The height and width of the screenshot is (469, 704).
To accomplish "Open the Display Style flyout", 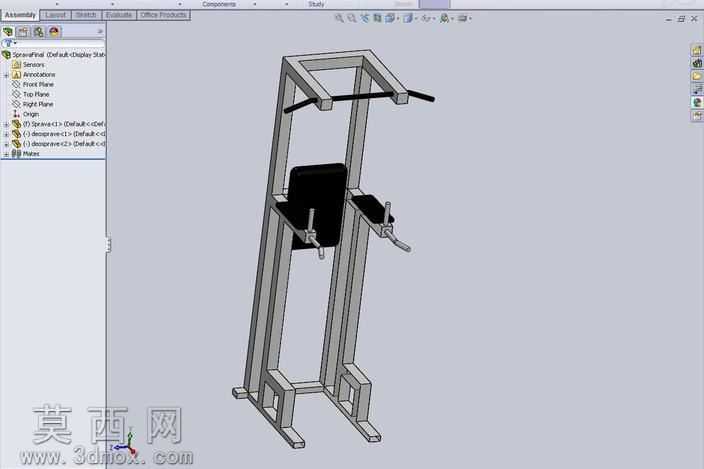I will 409,18.
